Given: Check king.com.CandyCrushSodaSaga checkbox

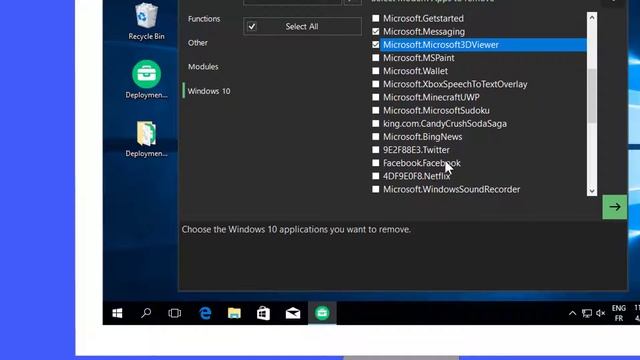Looking at the screenshot, I should 376,124.
